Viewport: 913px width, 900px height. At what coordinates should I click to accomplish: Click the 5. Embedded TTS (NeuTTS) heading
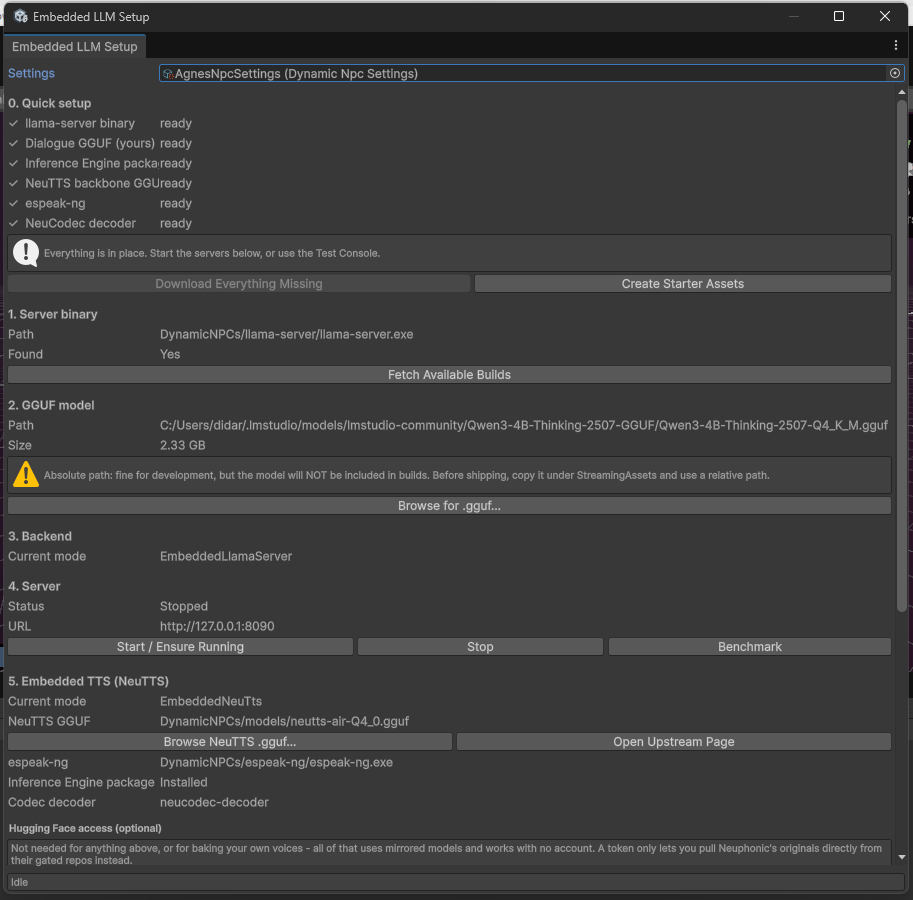point(89,681)
